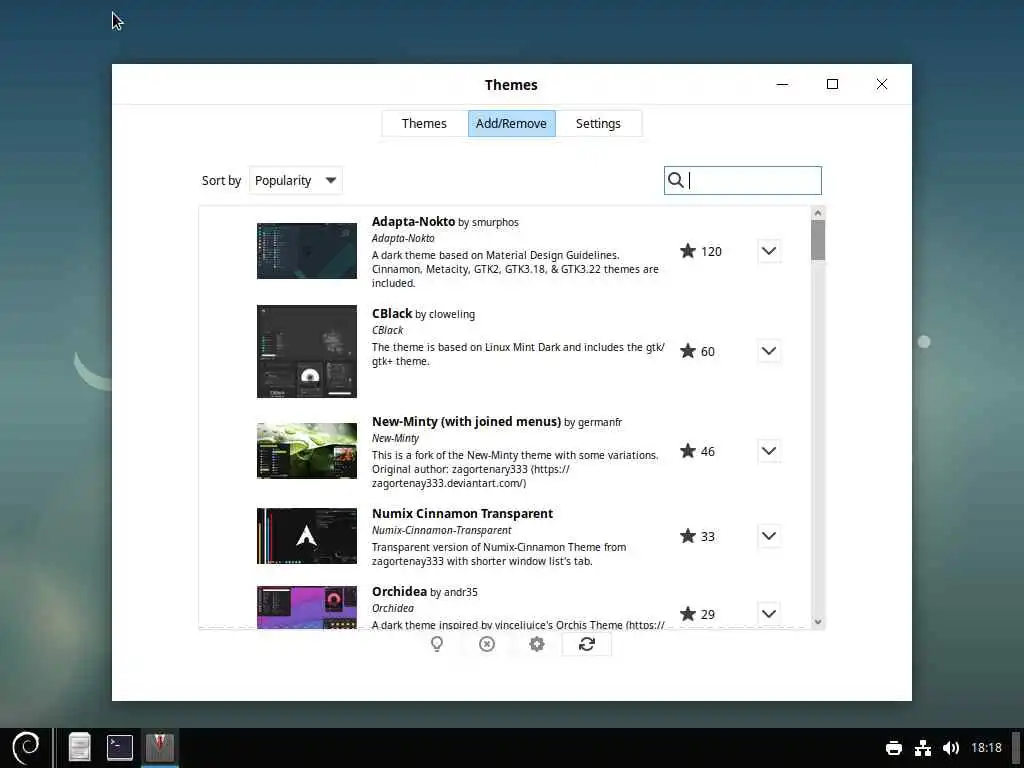Select "New-Minty (with joined menus)" title
This screenshot has width=1024, height=768.
coord(466,422)
